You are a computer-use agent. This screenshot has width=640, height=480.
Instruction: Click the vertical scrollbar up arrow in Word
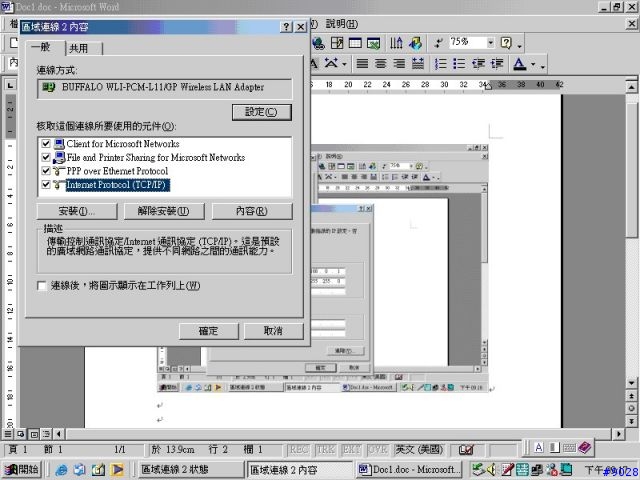[x=631, y=87]
